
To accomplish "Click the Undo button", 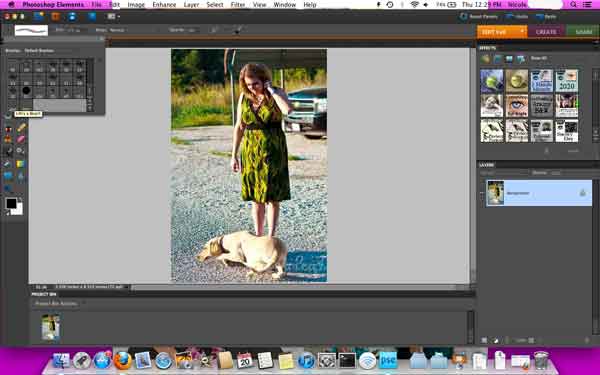I will [x=517, y=16].
